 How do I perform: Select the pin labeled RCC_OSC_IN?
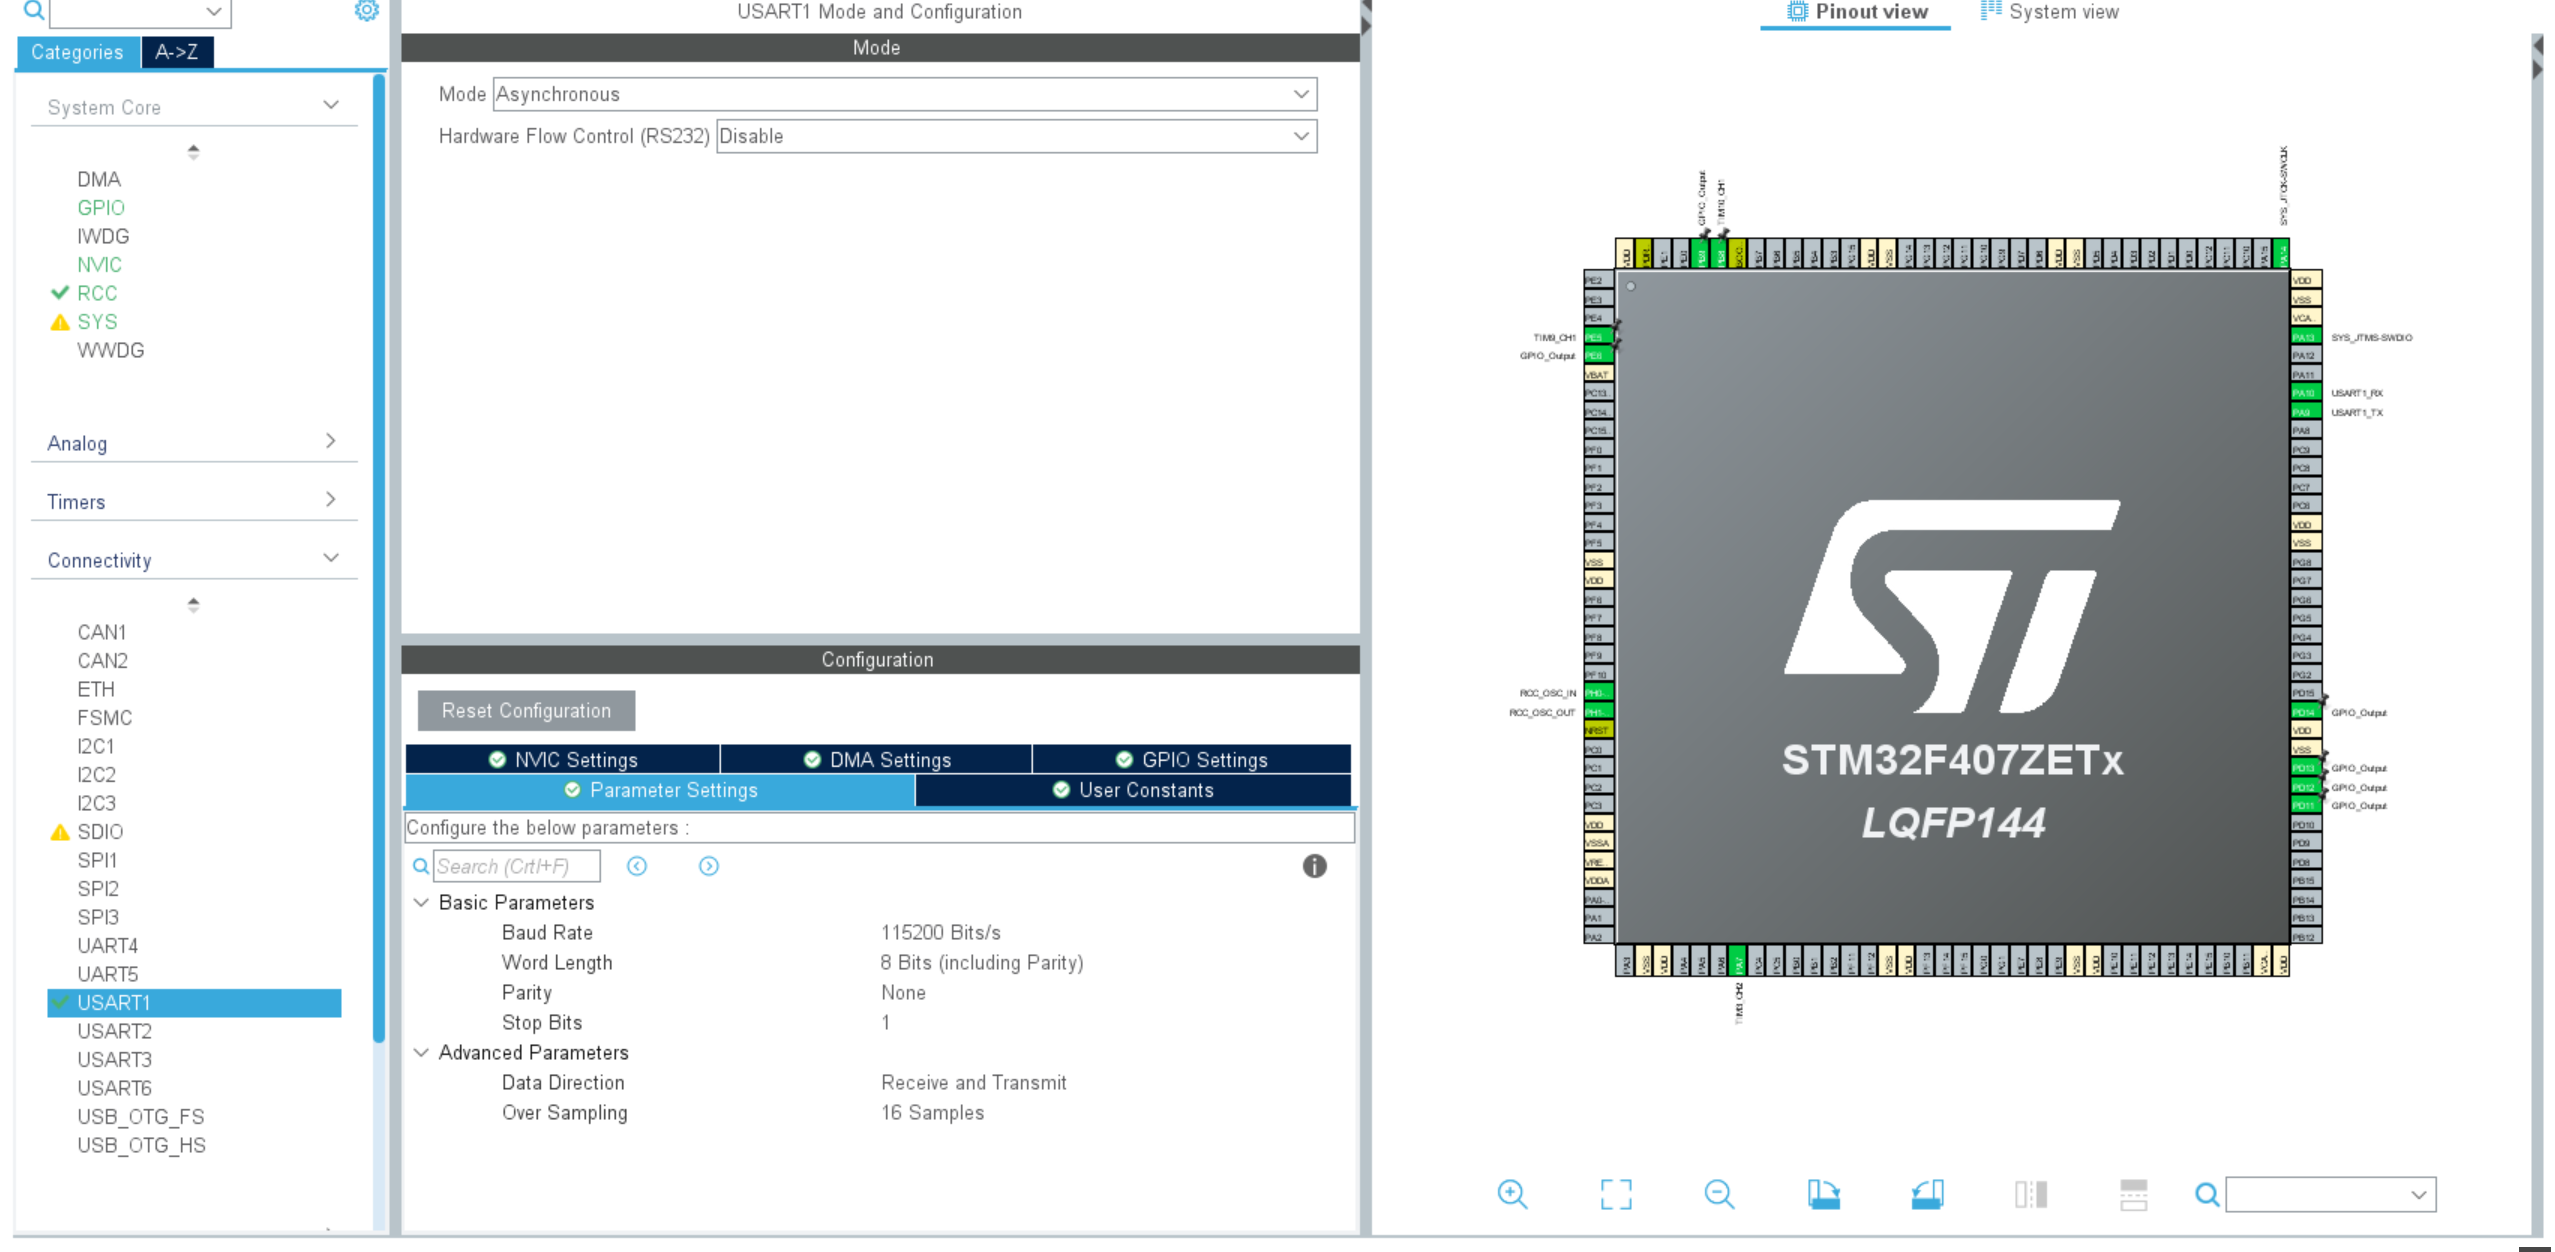tap(1598, 693)
